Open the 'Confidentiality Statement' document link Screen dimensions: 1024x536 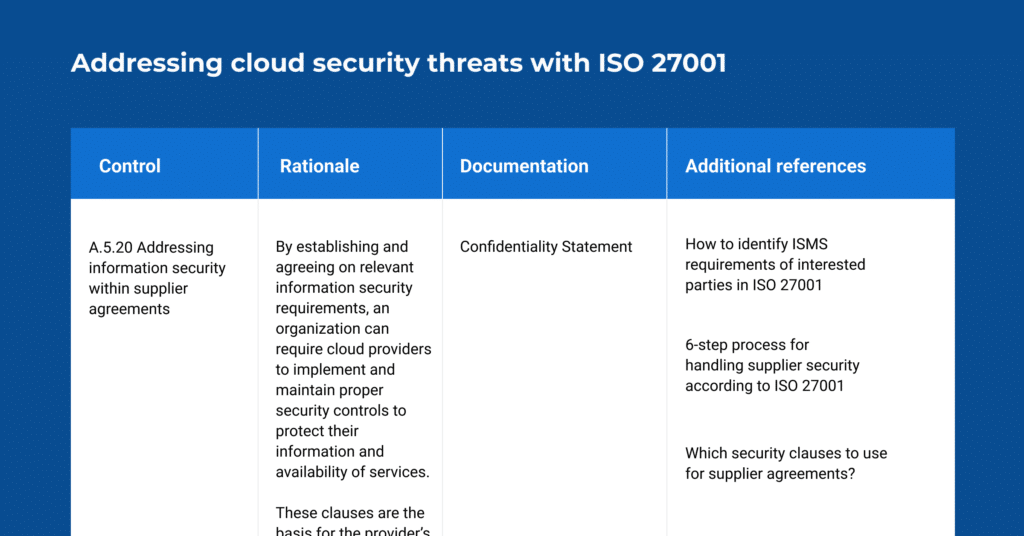(x=546, y=246)
